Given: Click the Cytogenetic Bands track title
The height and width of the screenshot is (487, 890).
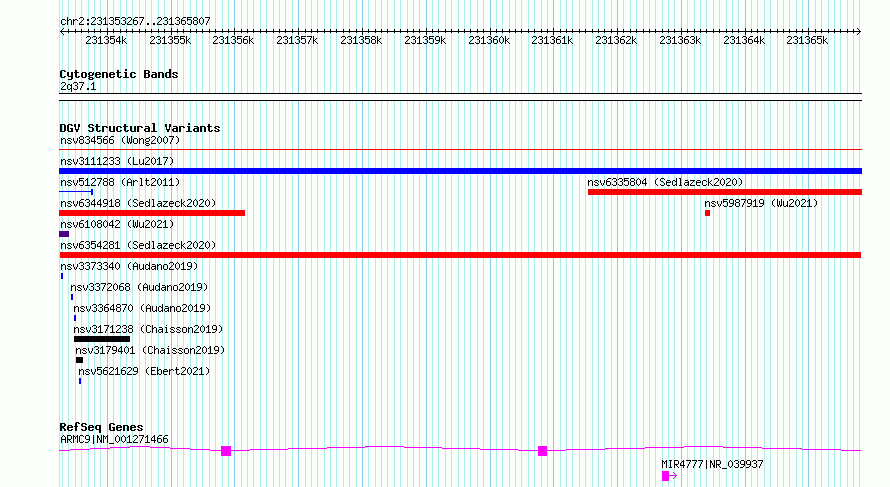Looking at the screenshot, I should pos(119,74).
